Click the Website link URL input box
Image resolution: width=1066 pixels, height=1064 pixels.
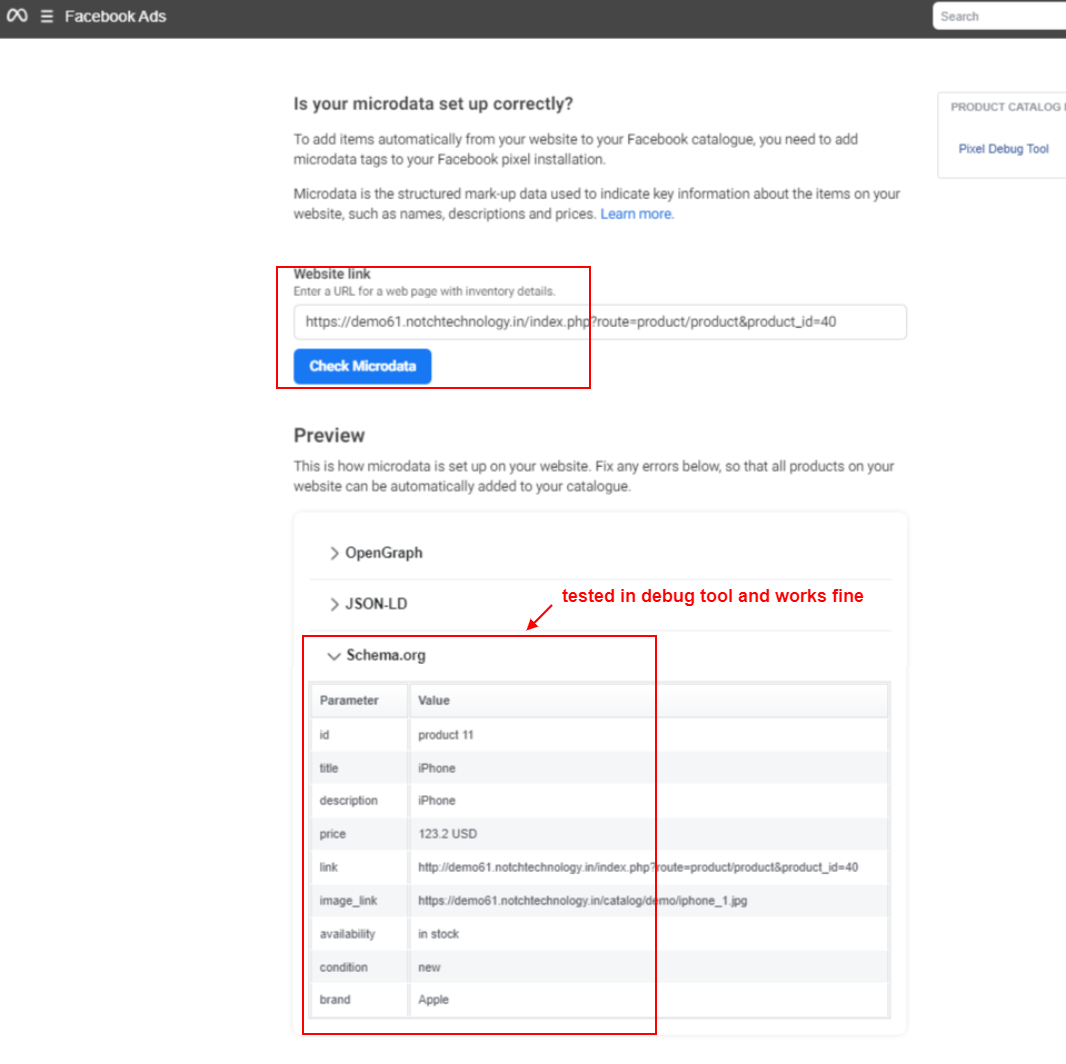click(600, 322)
